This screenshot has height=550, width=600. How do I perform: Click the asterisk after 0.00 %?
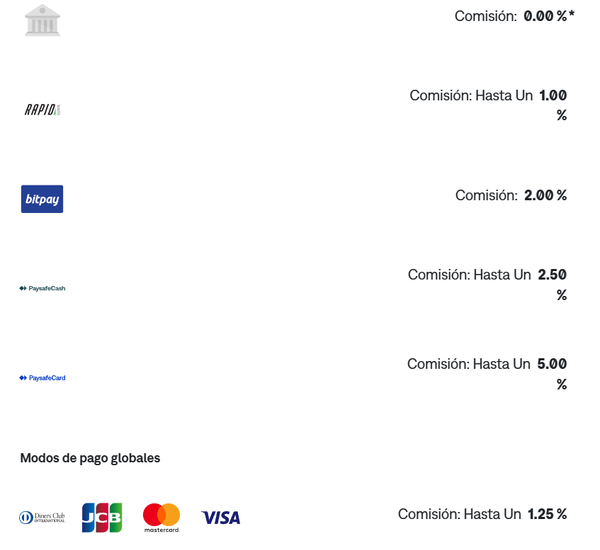pyautogui.click(x=572, y=14)
